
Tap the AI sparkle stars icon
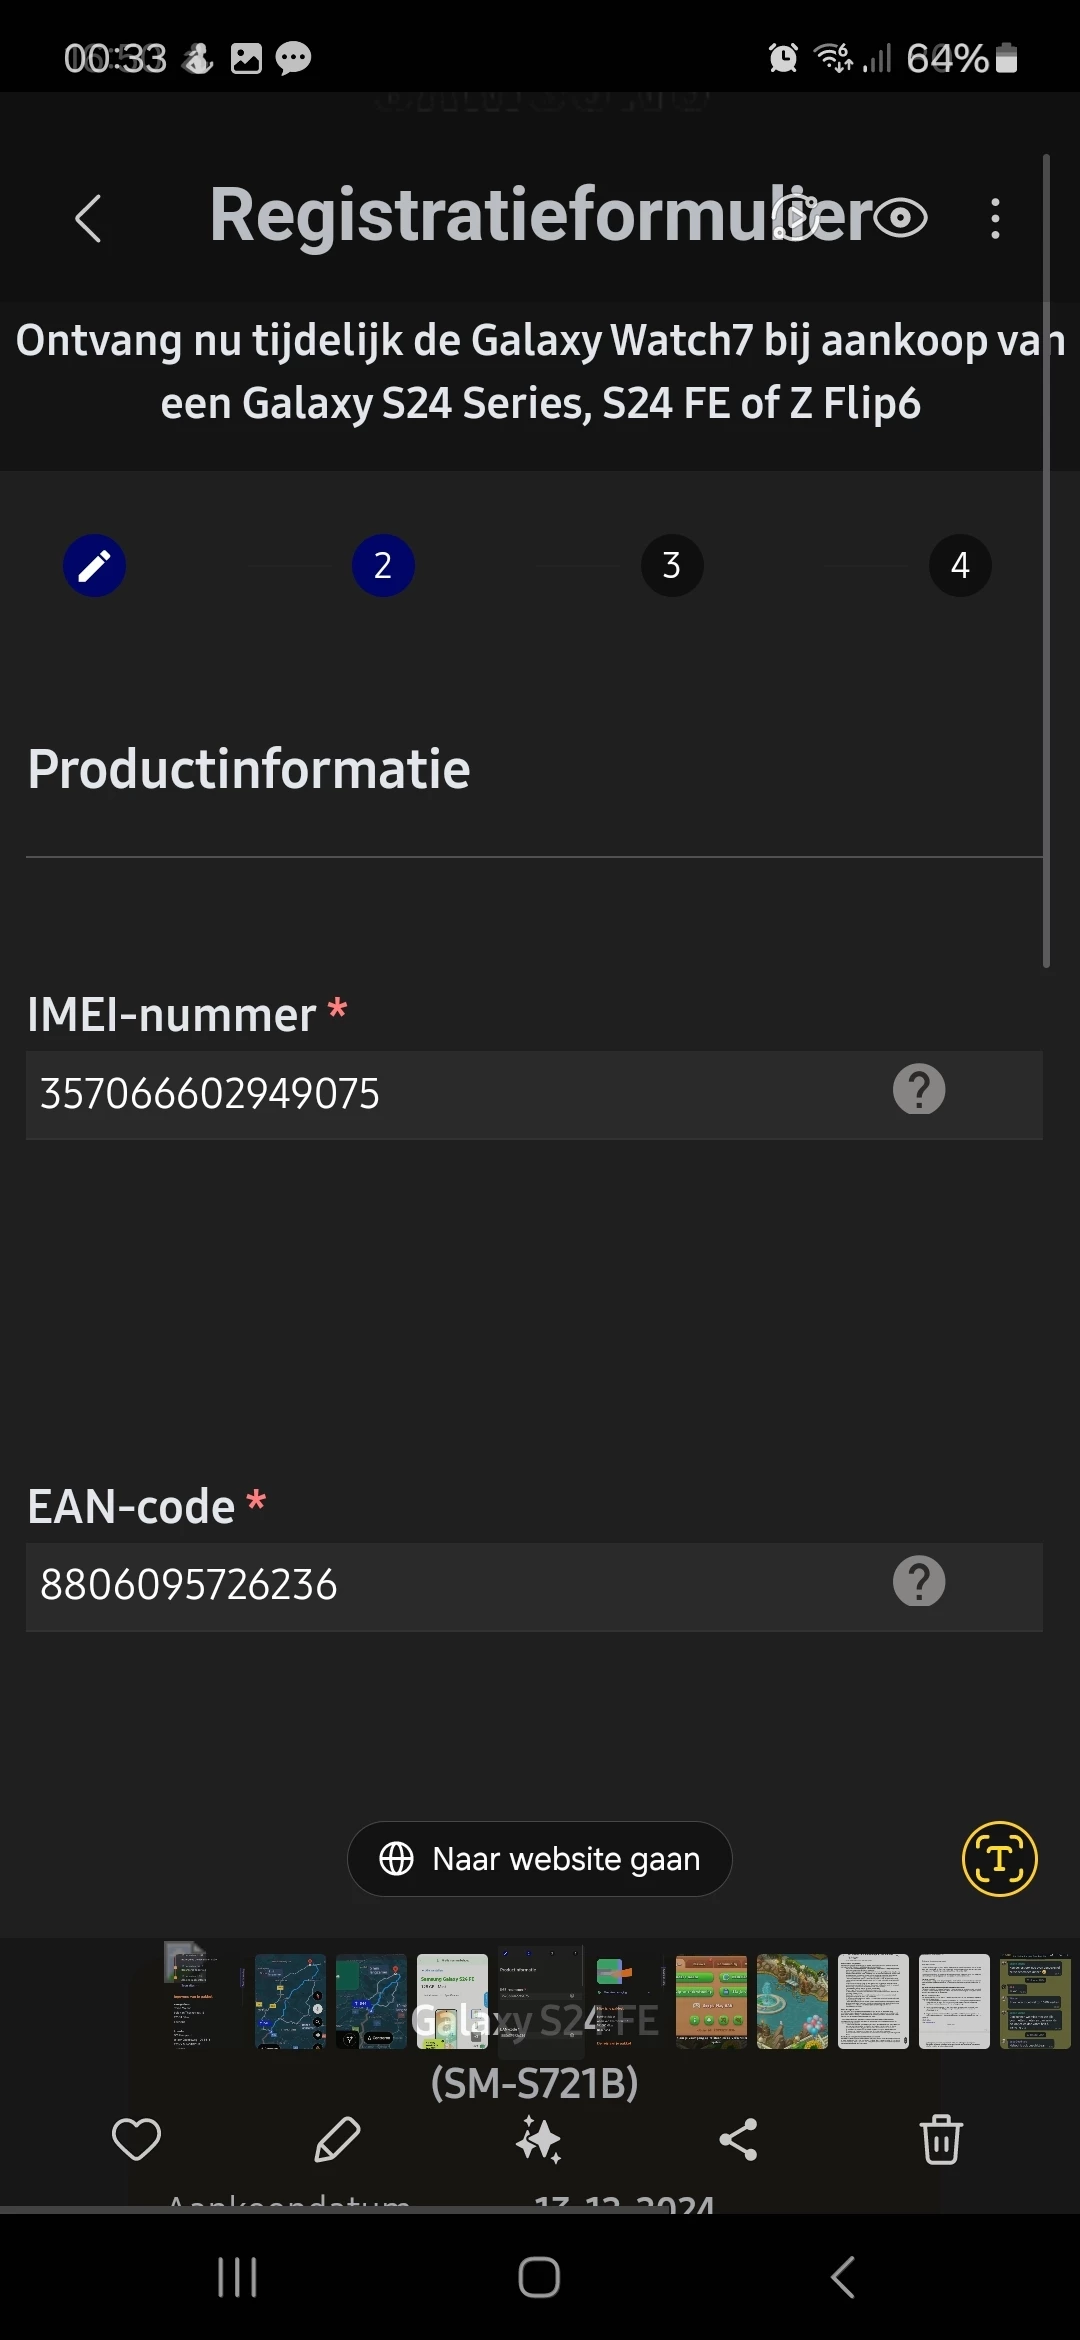click(x=538, y=2140)
